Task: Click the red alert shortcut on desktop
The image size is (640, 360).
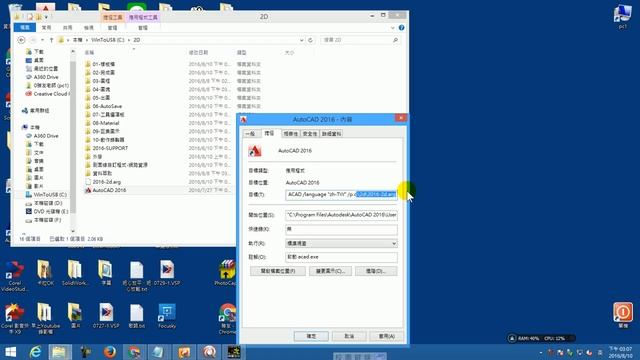Action: (x=623, y=315)
